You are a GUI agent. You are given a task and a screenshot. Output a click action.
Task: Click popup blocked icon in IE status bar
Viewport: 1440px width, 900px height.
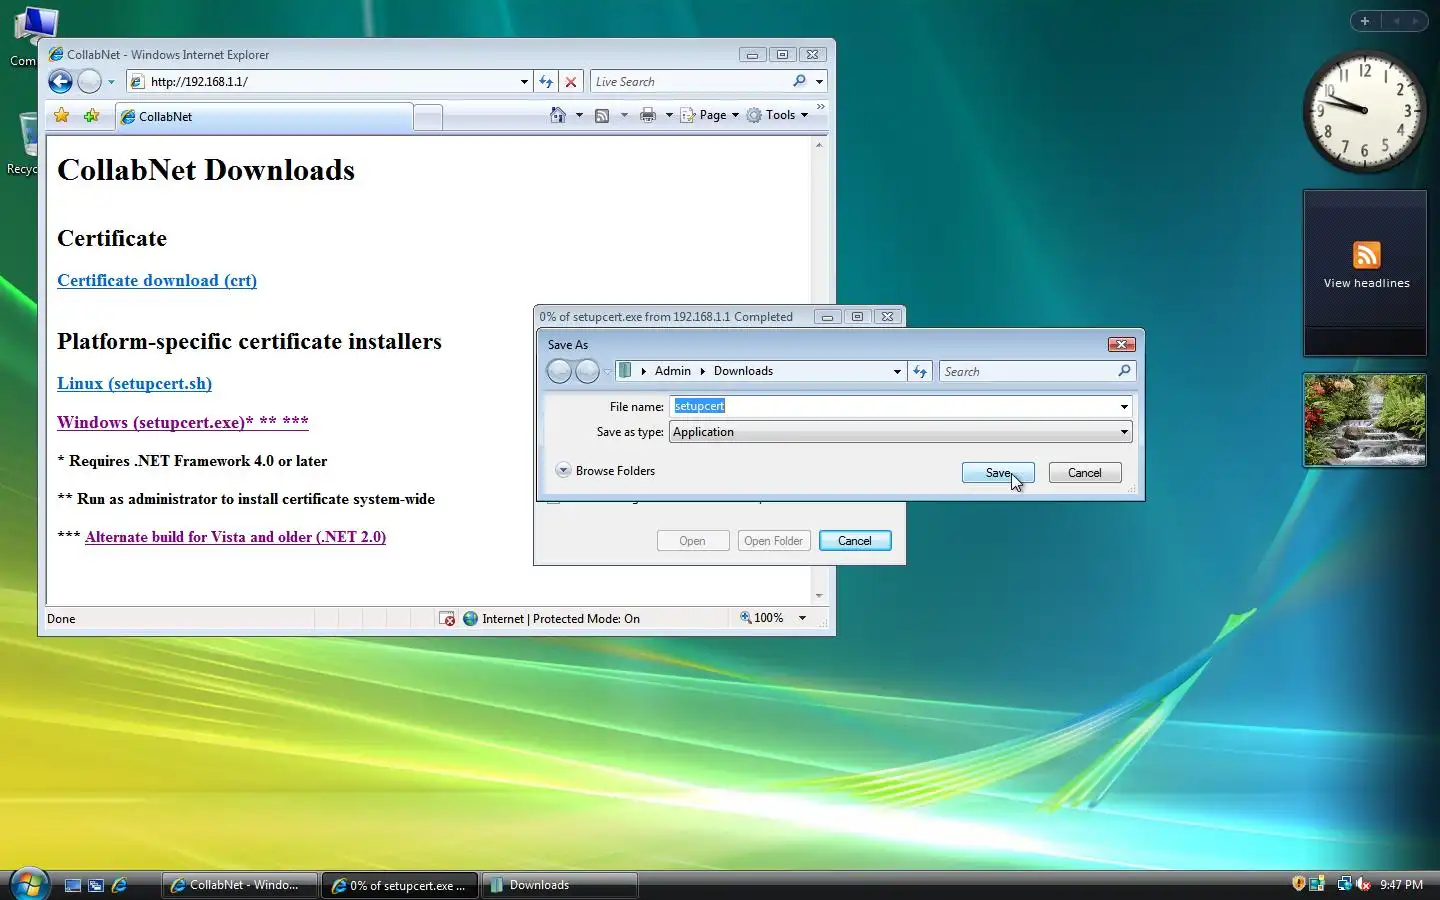pos(447,619)
